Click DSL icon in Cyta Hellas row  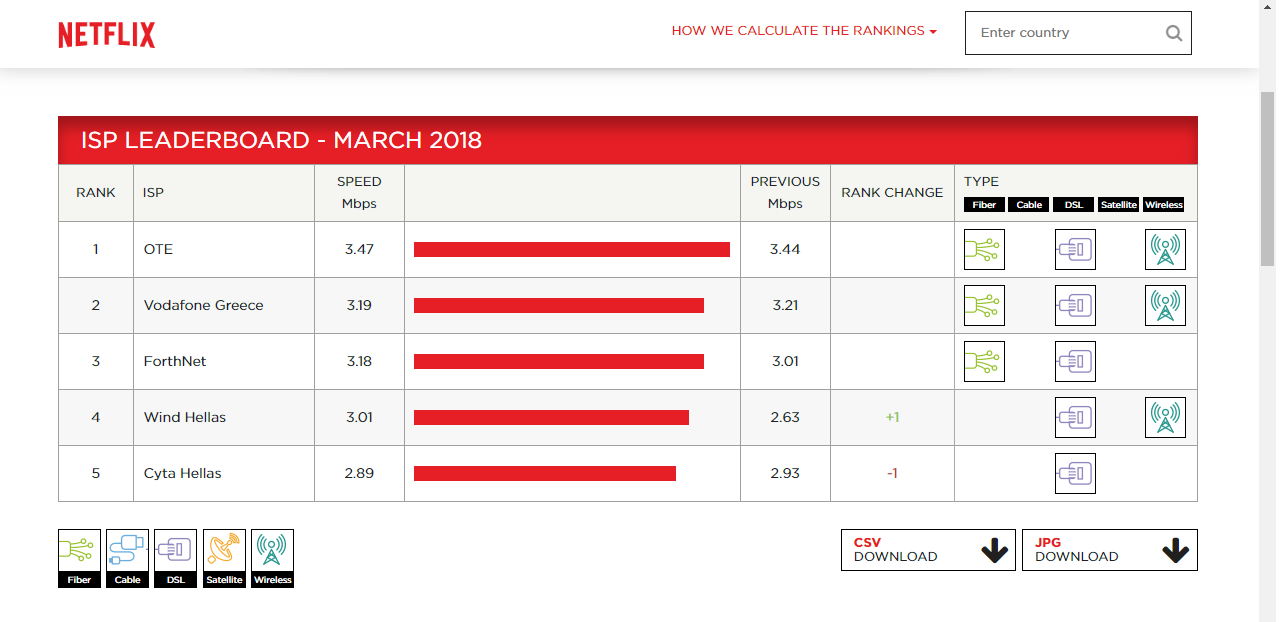(1075, 473)
